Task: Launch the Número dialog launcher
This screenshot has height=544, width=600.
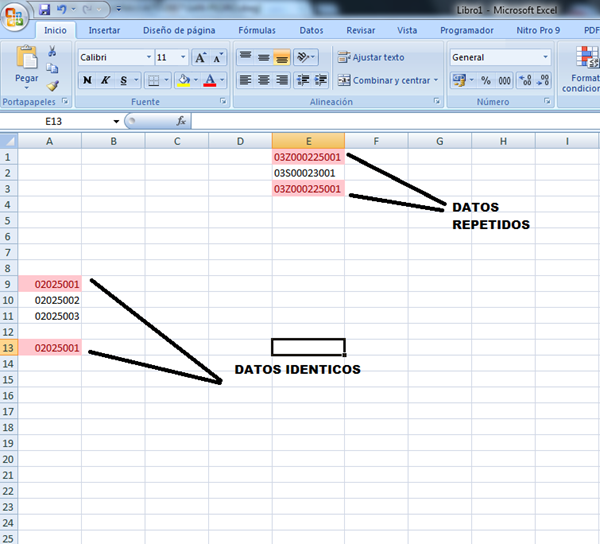Action: [547, 101]
